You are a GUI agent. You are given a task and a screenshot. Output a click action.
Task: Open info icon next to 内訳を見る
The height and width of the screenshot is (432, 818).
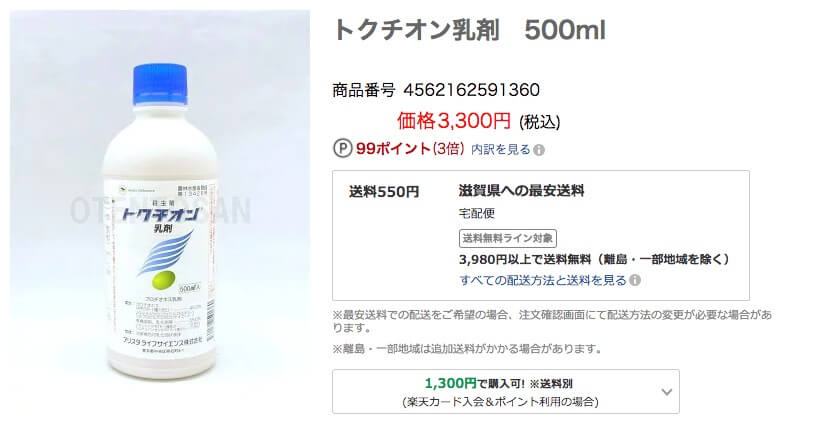point(539,150)
